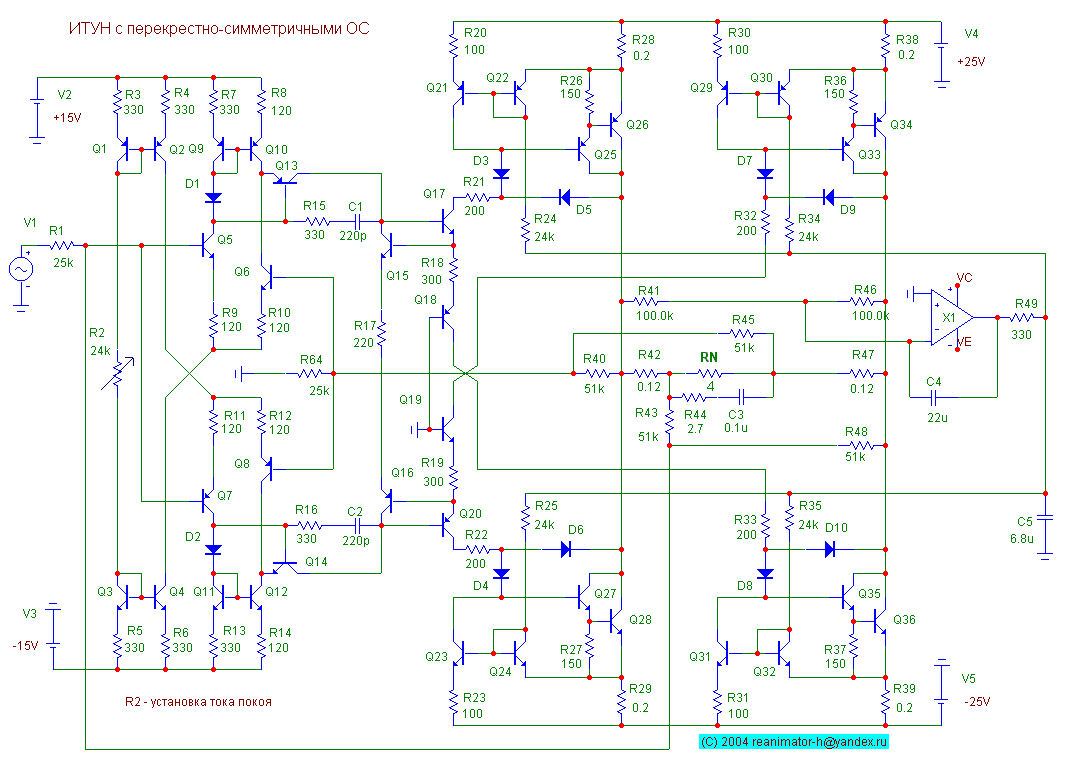Click the '22u' value under C4

tap(937, 418)
